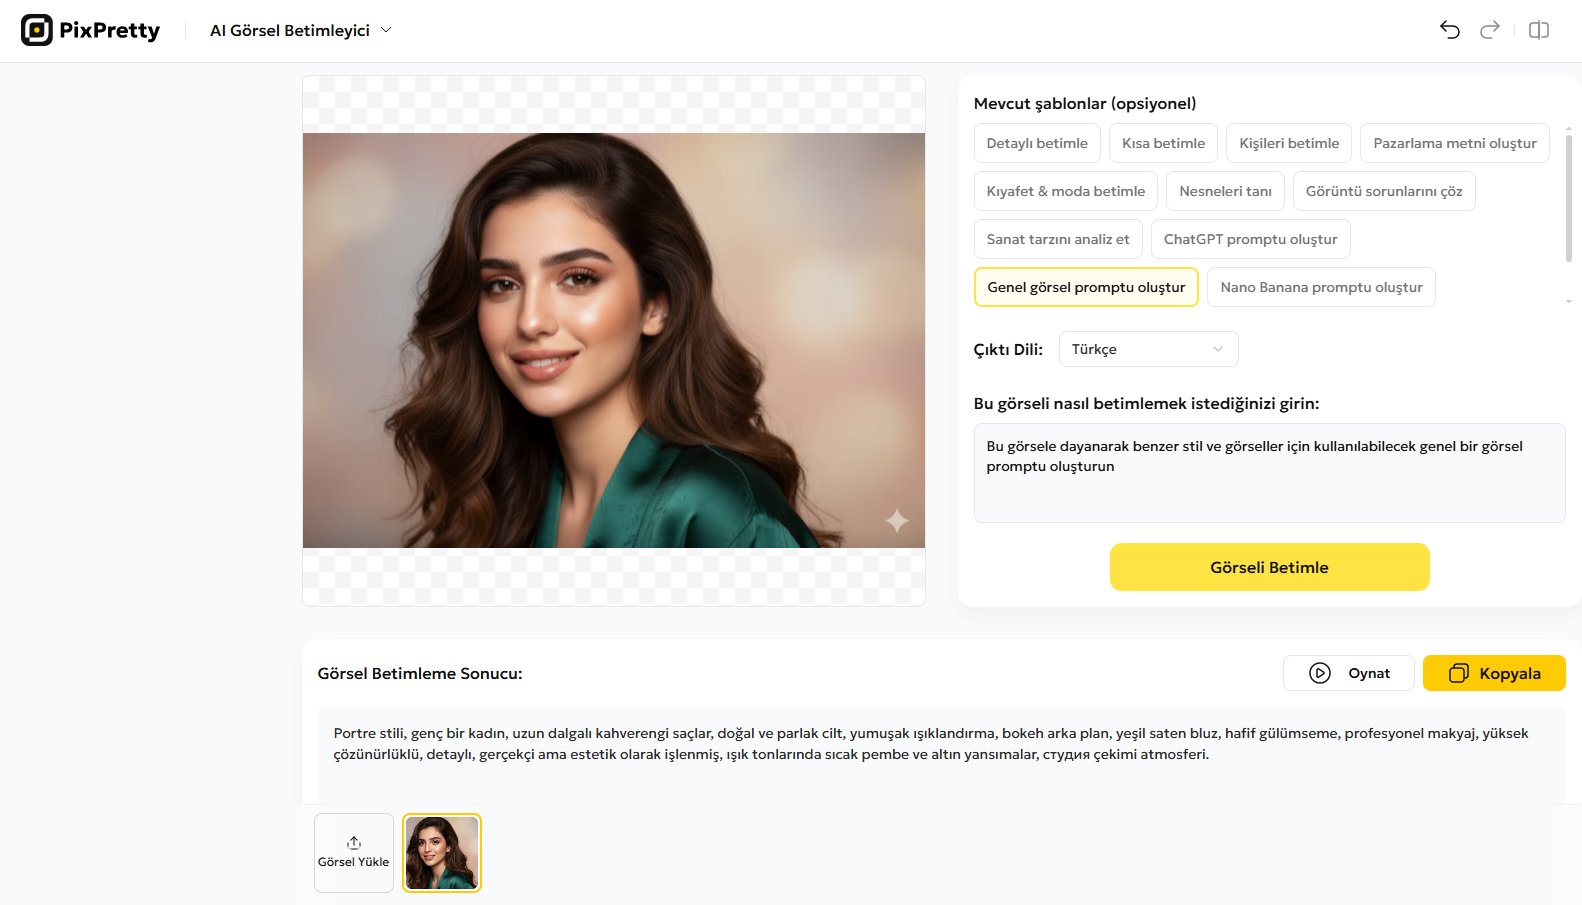
Task: Enable the Detaylı betimle template
Action: pyautogui.click(x=1036, y=142)
